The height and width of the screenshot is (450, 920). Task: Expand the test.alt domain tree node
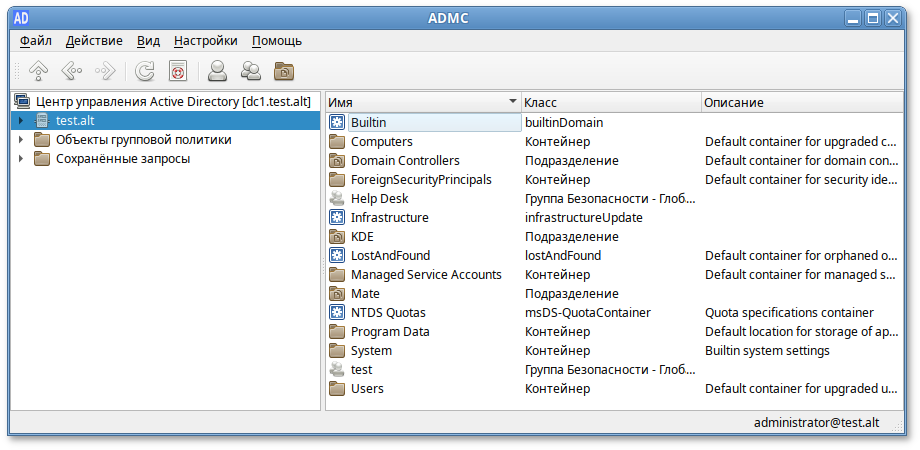21,121
